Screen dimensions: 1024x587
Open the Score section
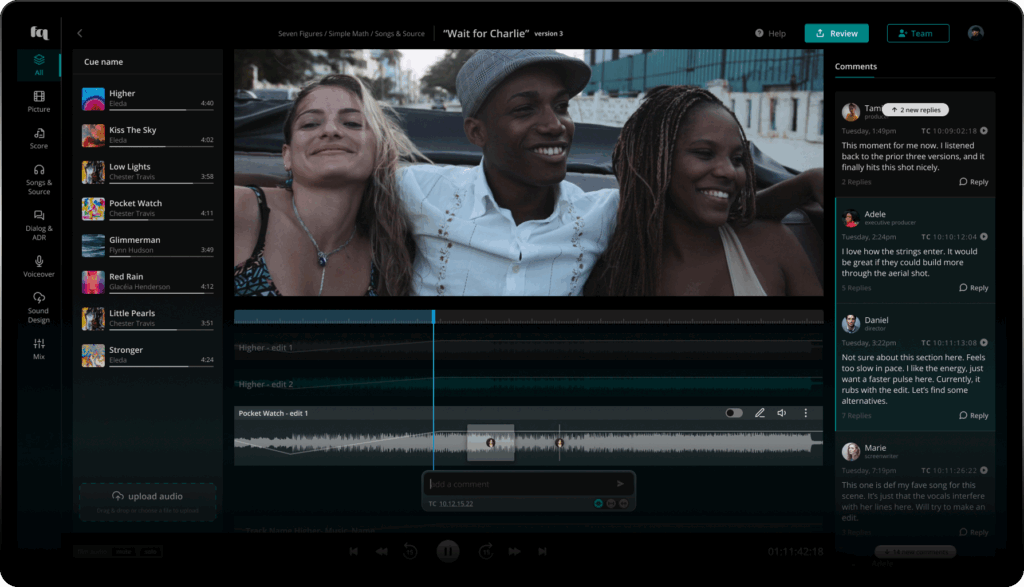(x=39, y=138)
